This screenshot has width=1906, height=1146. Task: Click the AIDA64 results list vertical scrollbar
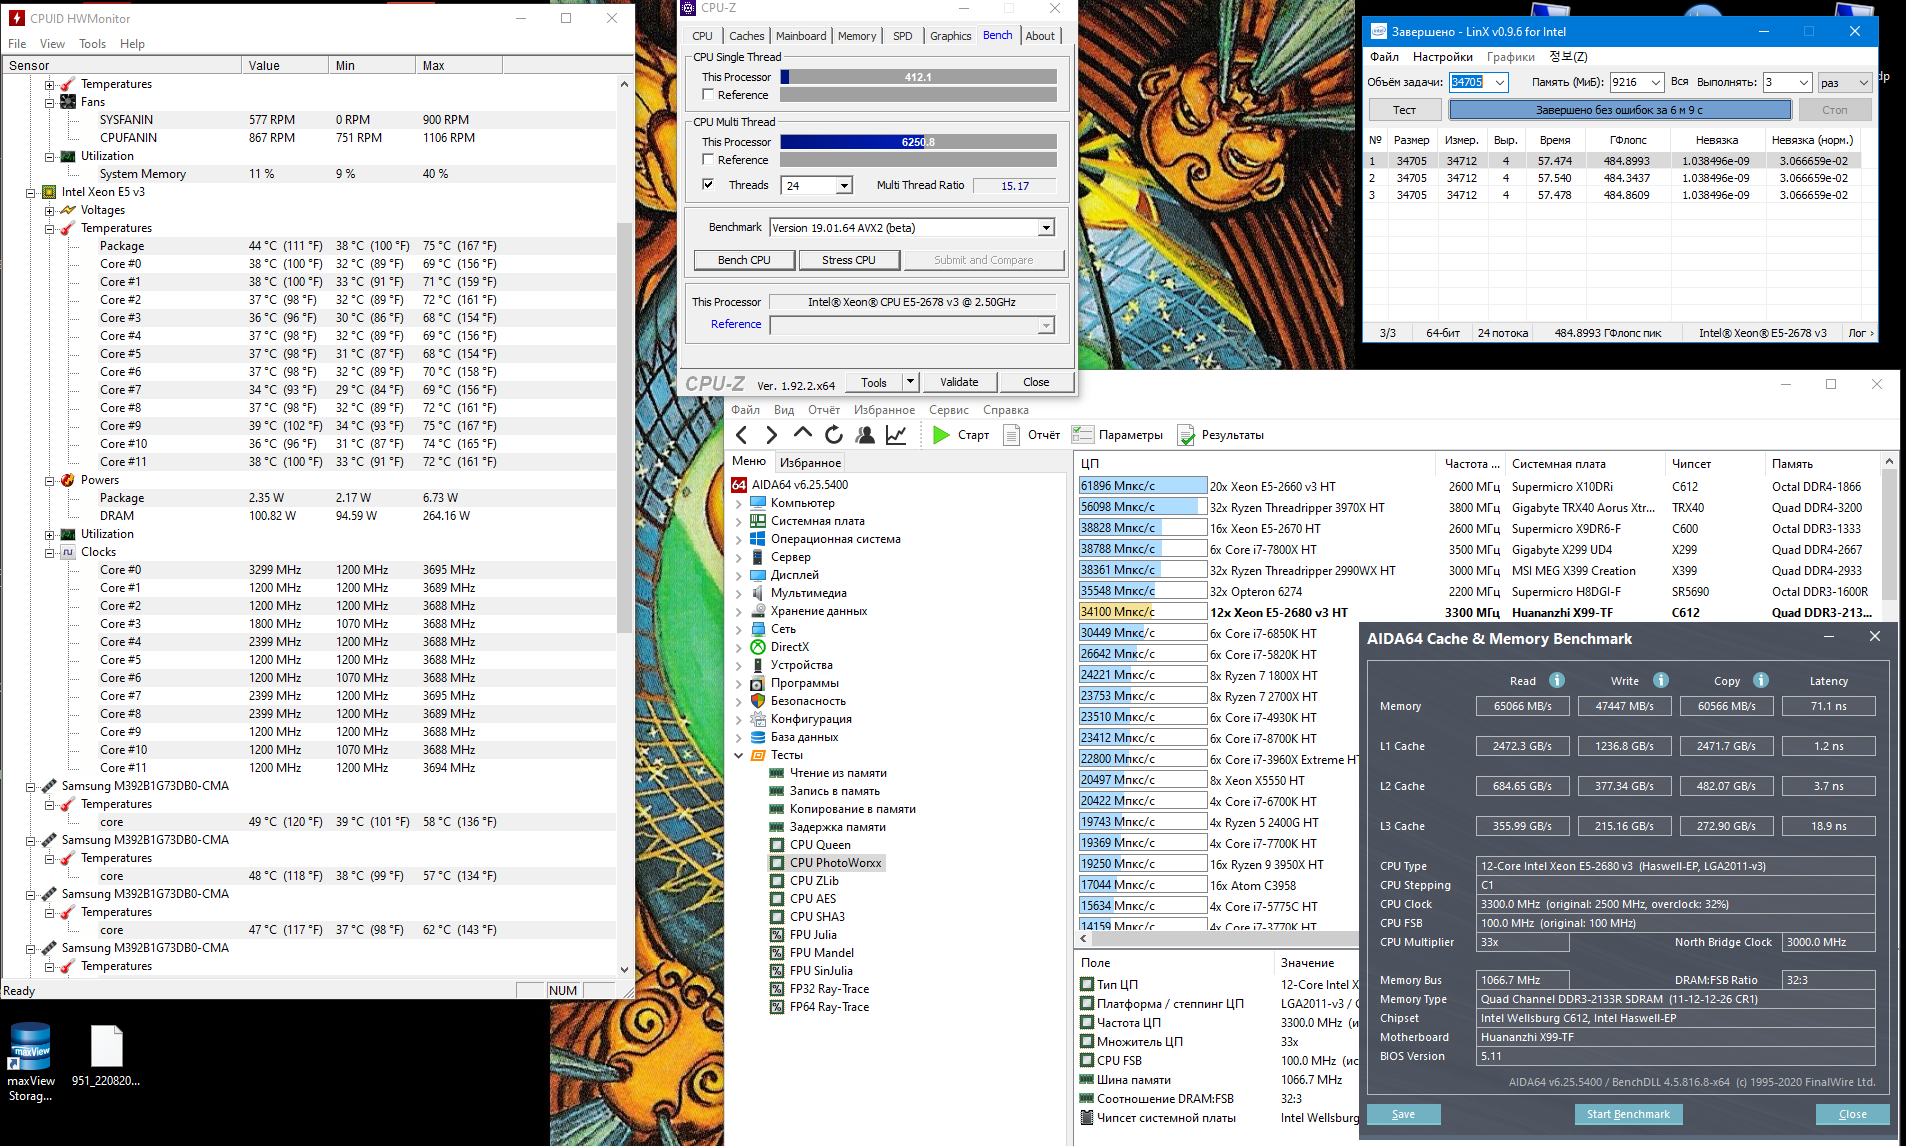[x=1889, y=537]
